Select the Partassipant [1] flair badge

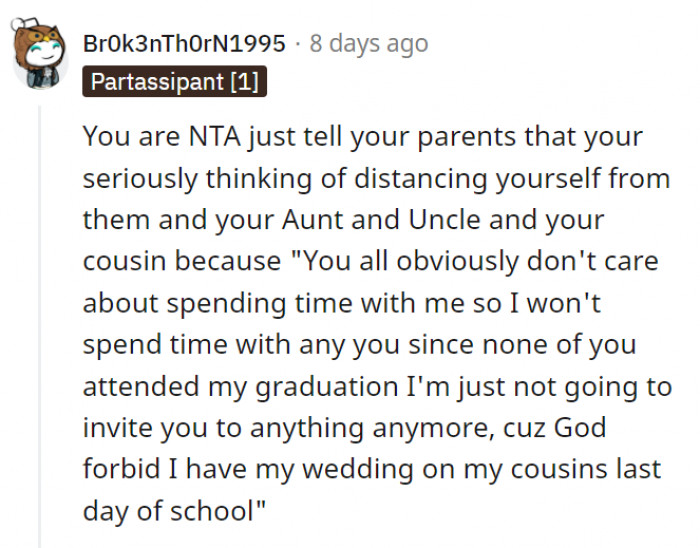click(174, 82)
